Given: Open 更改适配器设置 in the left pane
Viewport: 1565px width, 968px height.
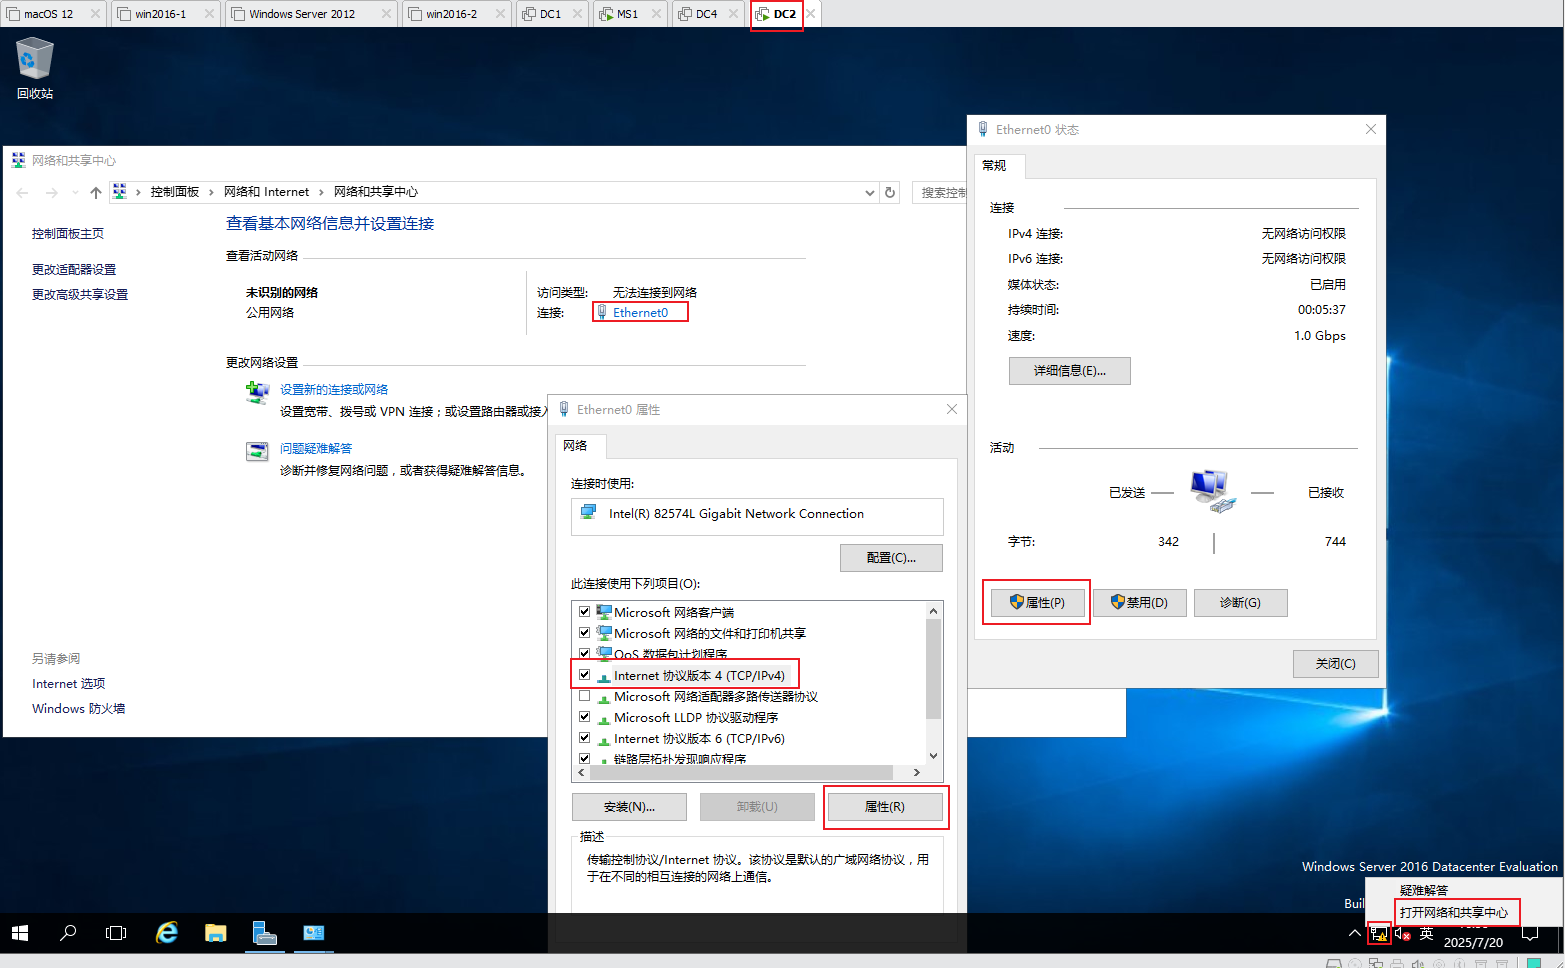Looking at the screenshot, I should tap(74, 269).
